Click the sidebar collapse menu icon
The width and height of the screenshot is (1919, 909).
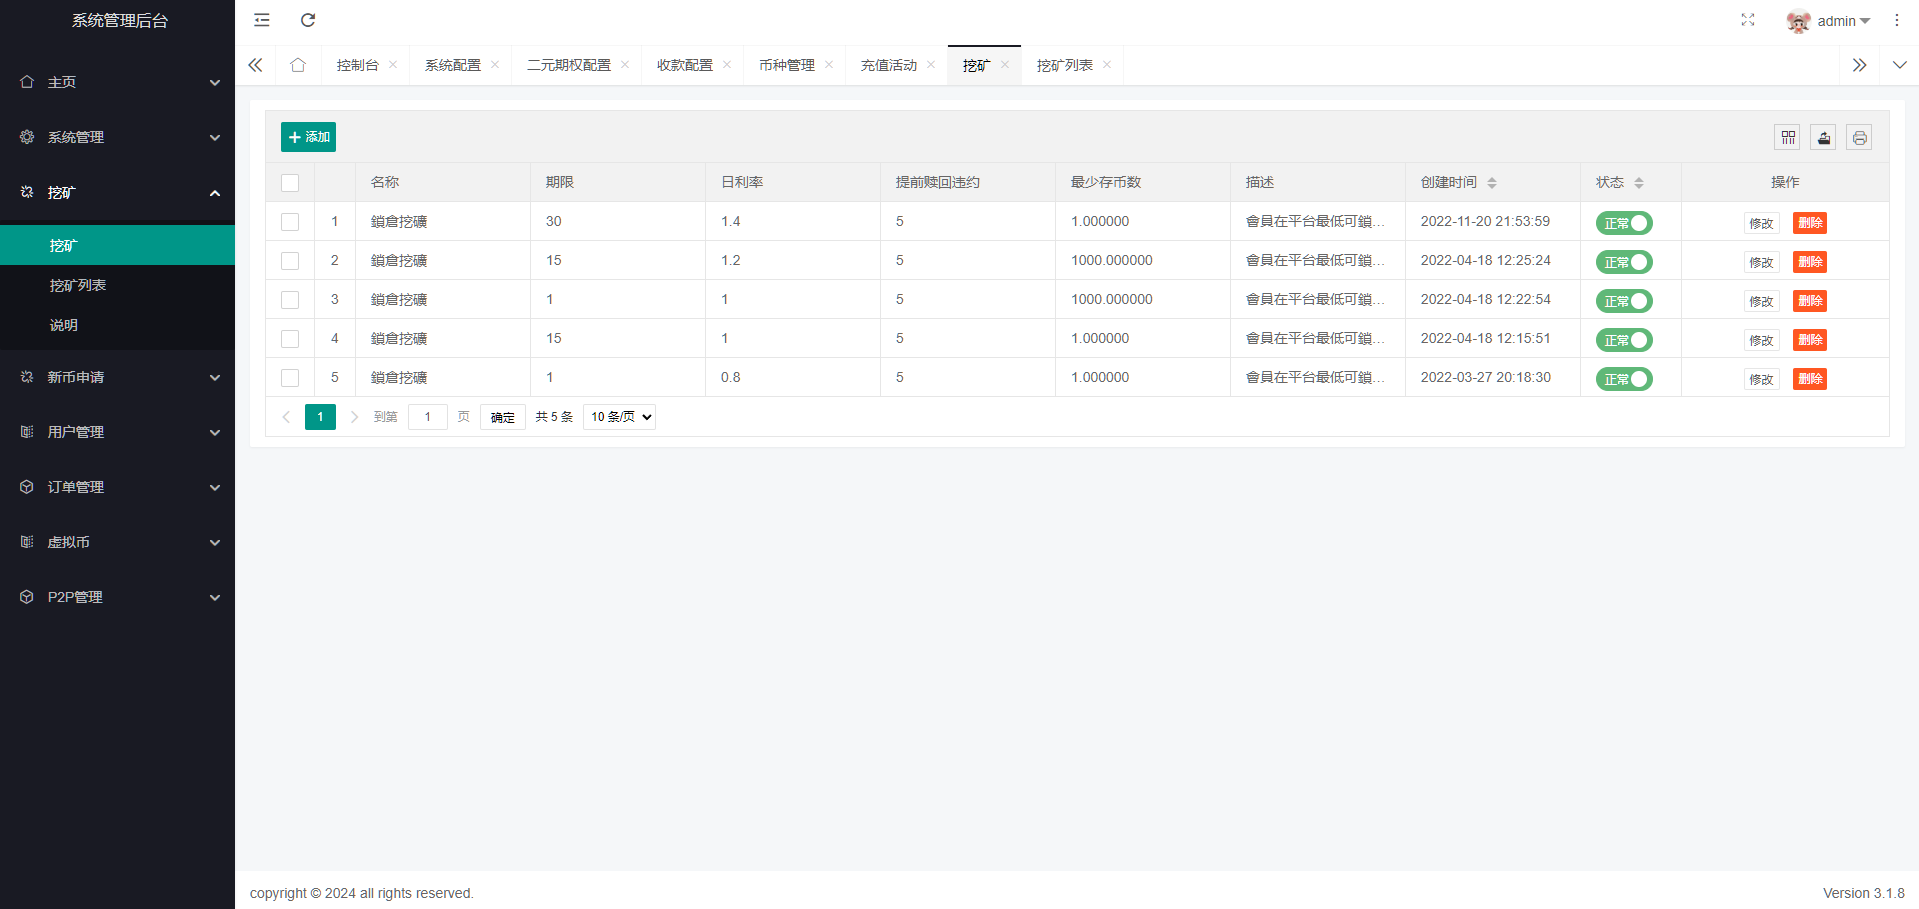262,20
